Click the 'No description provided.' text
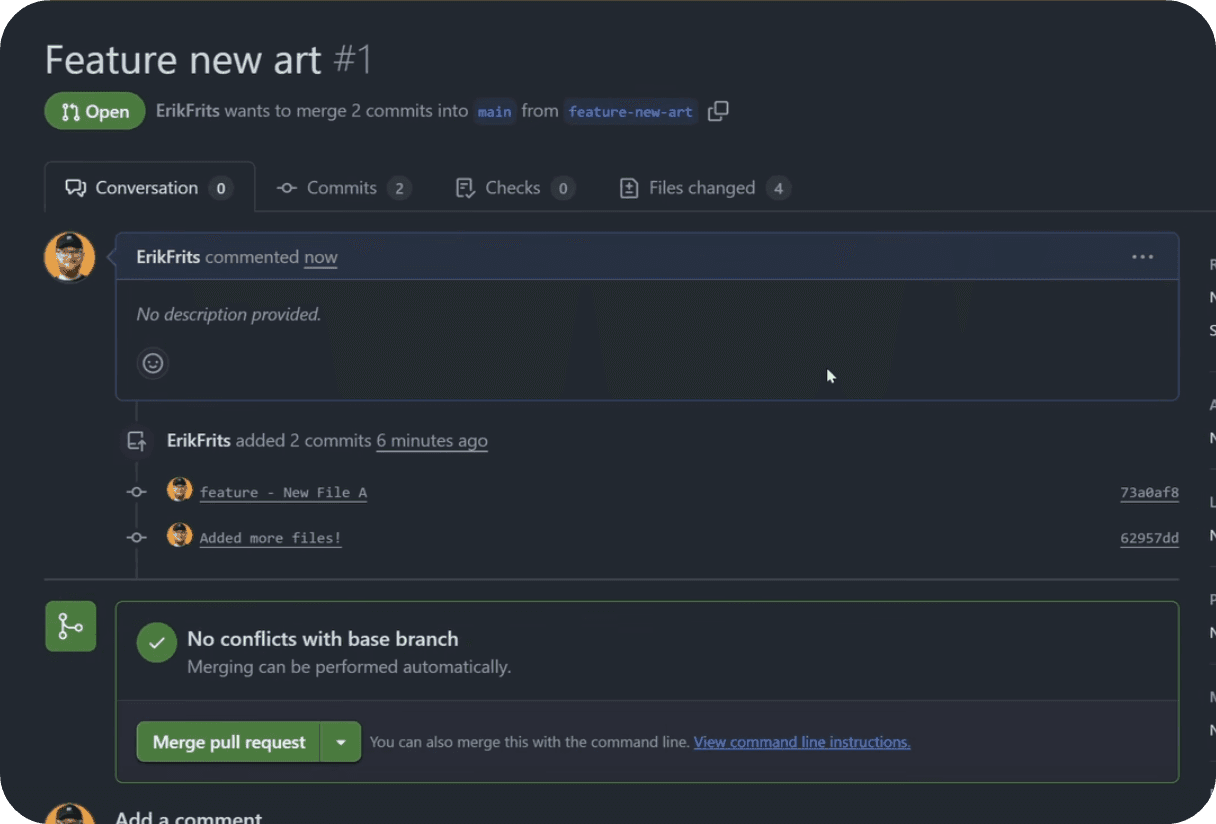The image size is (1216, 824). (x=229, y=314)
